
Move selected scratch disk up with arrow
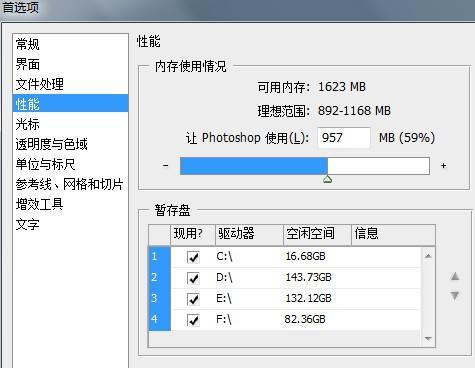[x=455, y=276]
